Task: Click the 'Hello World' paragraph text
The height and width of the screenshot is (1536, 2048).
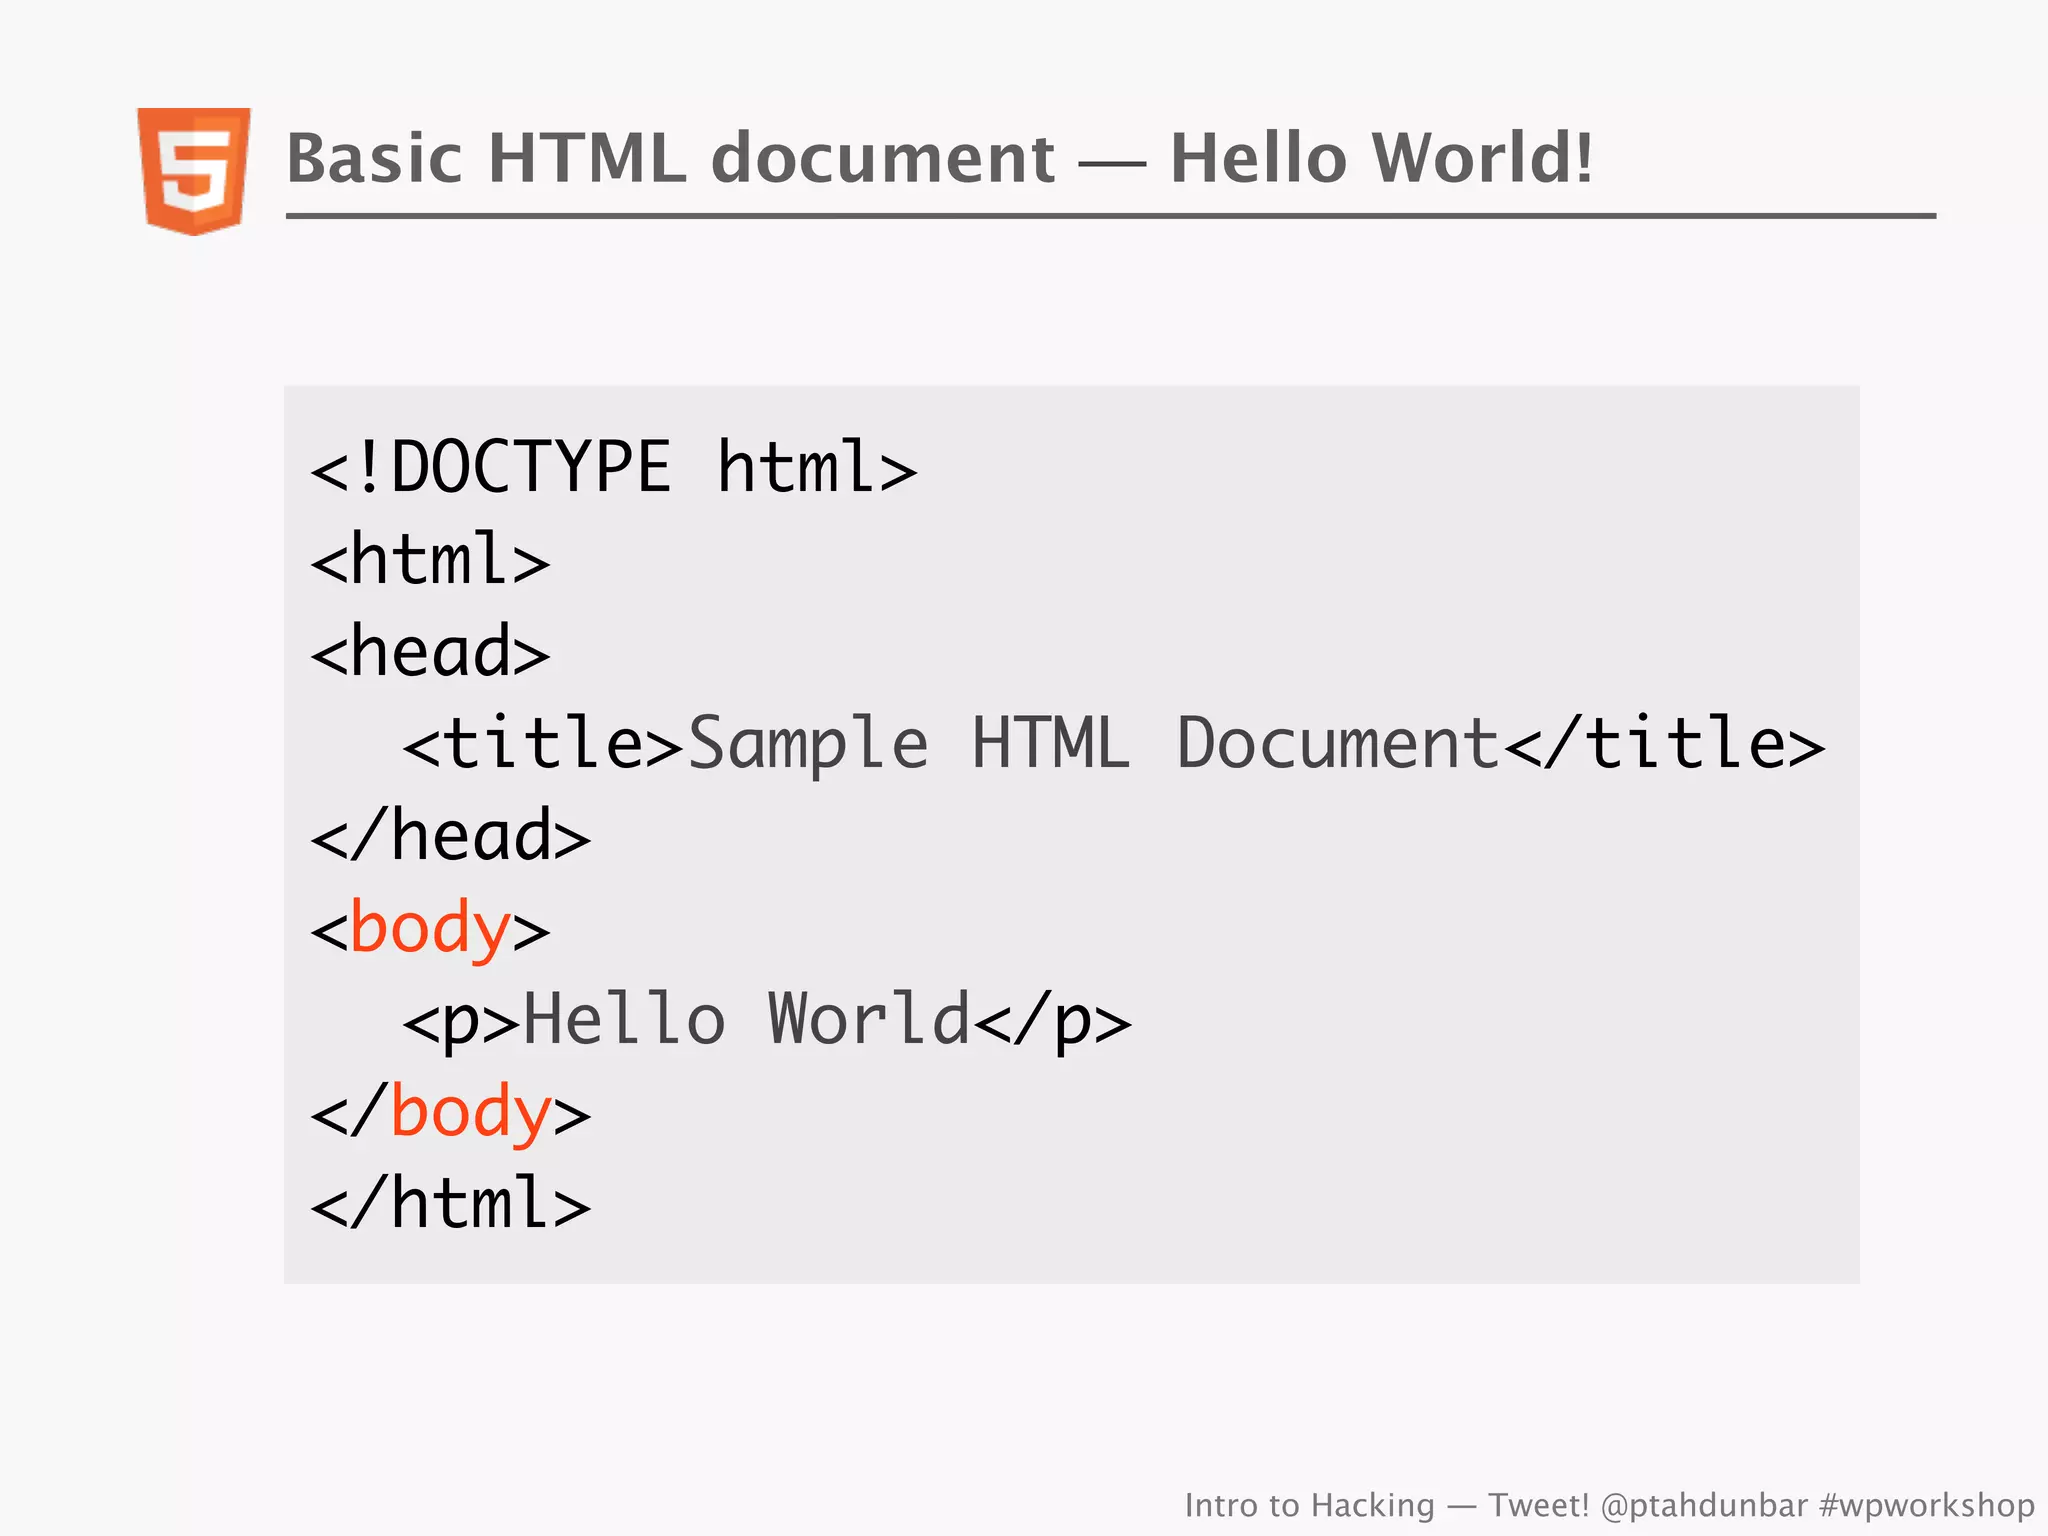Action: click(x=747, y=1019)
